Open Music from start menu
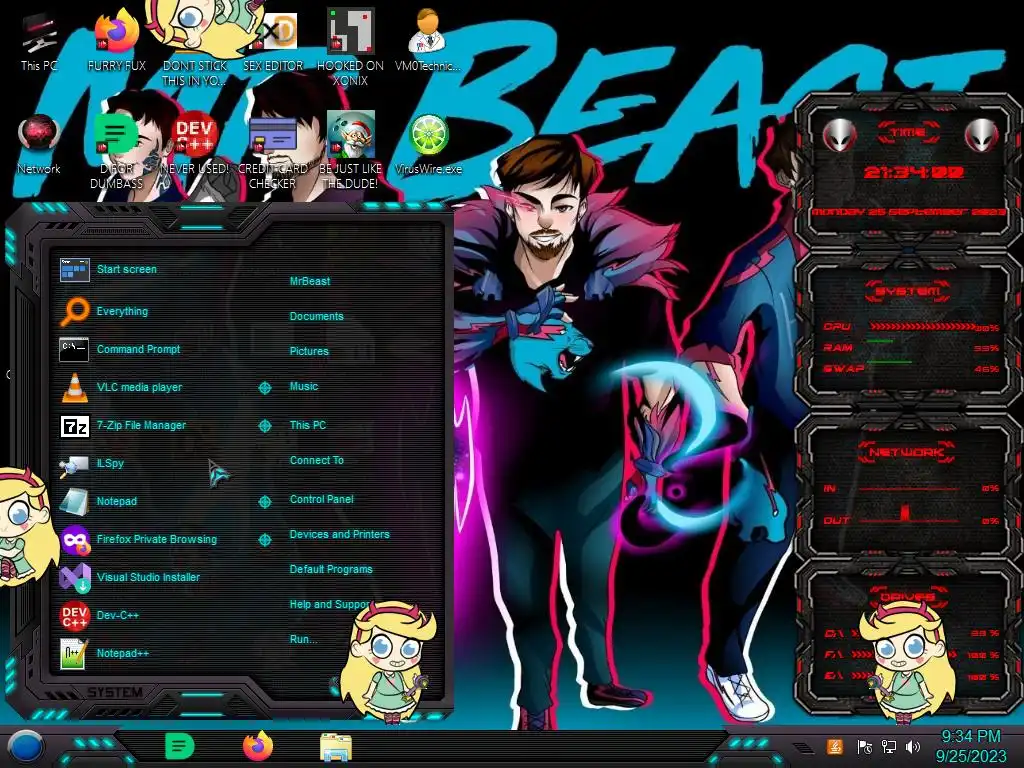 click(304, 387)
